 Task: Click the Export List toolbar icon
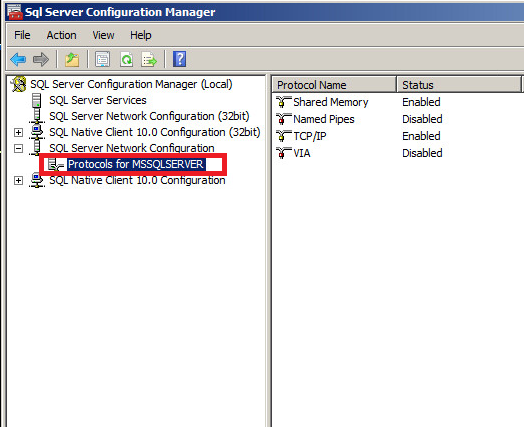pyautogui.click(x=149, y=59)
